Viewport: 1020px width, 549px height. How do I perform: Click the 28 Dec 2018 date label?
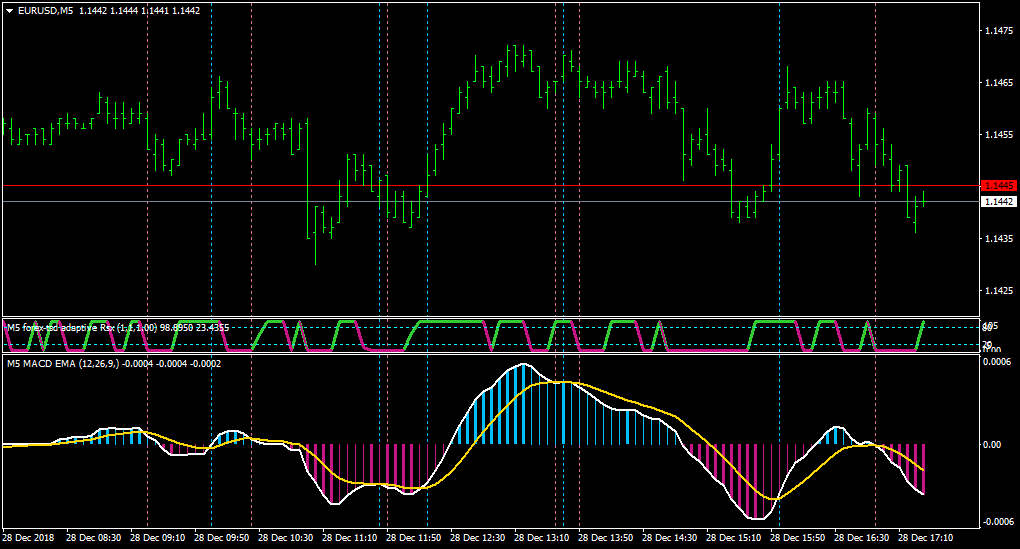click(29, 538)
